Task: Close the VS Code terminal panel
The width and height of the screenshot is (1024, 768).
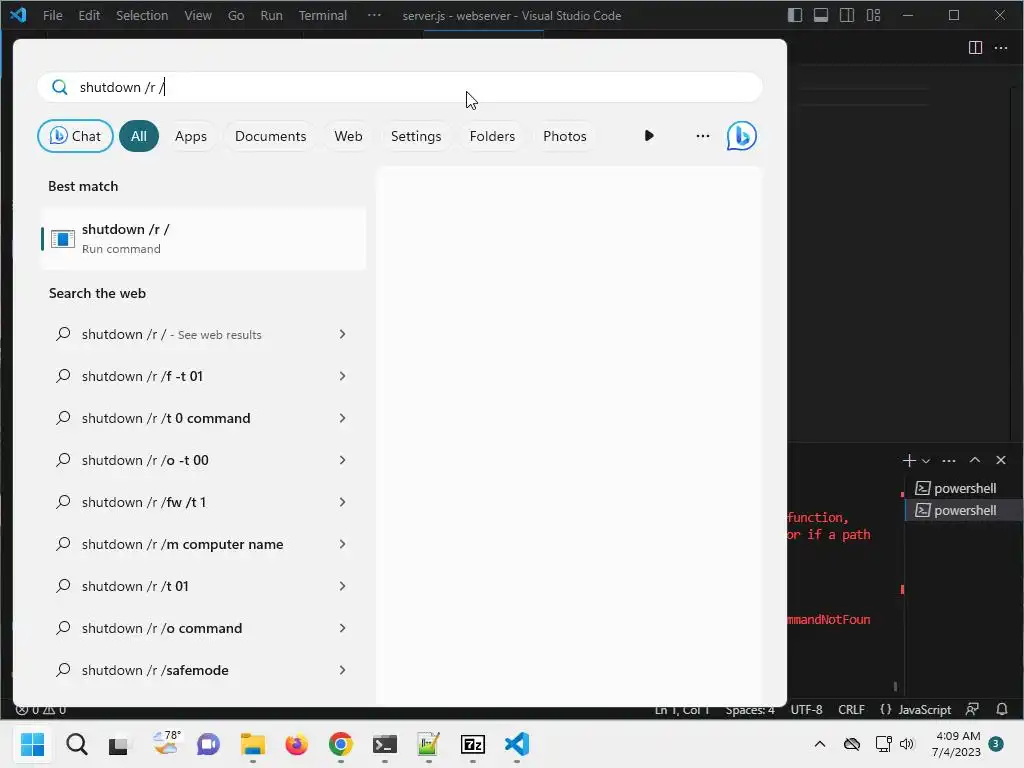Action: (x=1000, y=460)
